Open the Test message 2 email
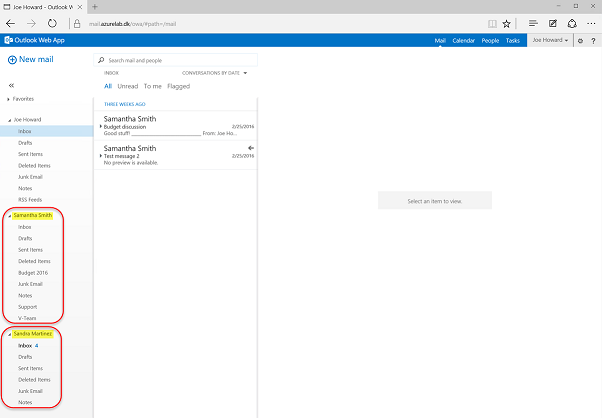 (x=175, y=155)
